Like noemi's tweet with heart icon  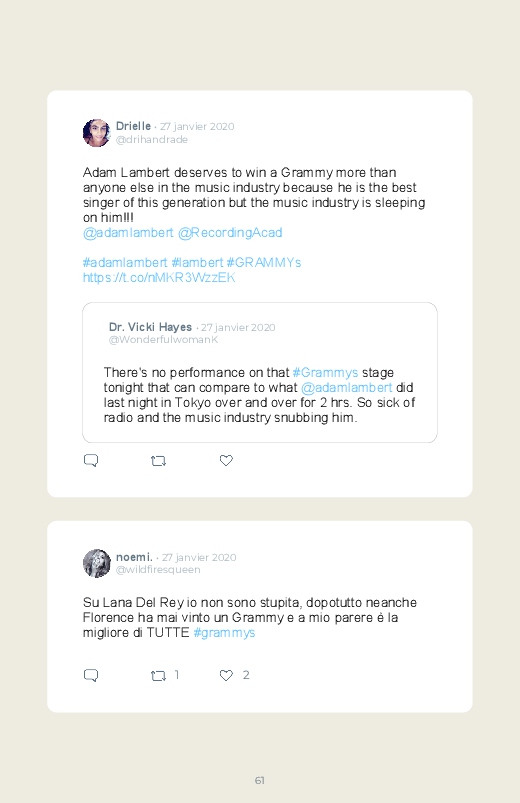226,675
